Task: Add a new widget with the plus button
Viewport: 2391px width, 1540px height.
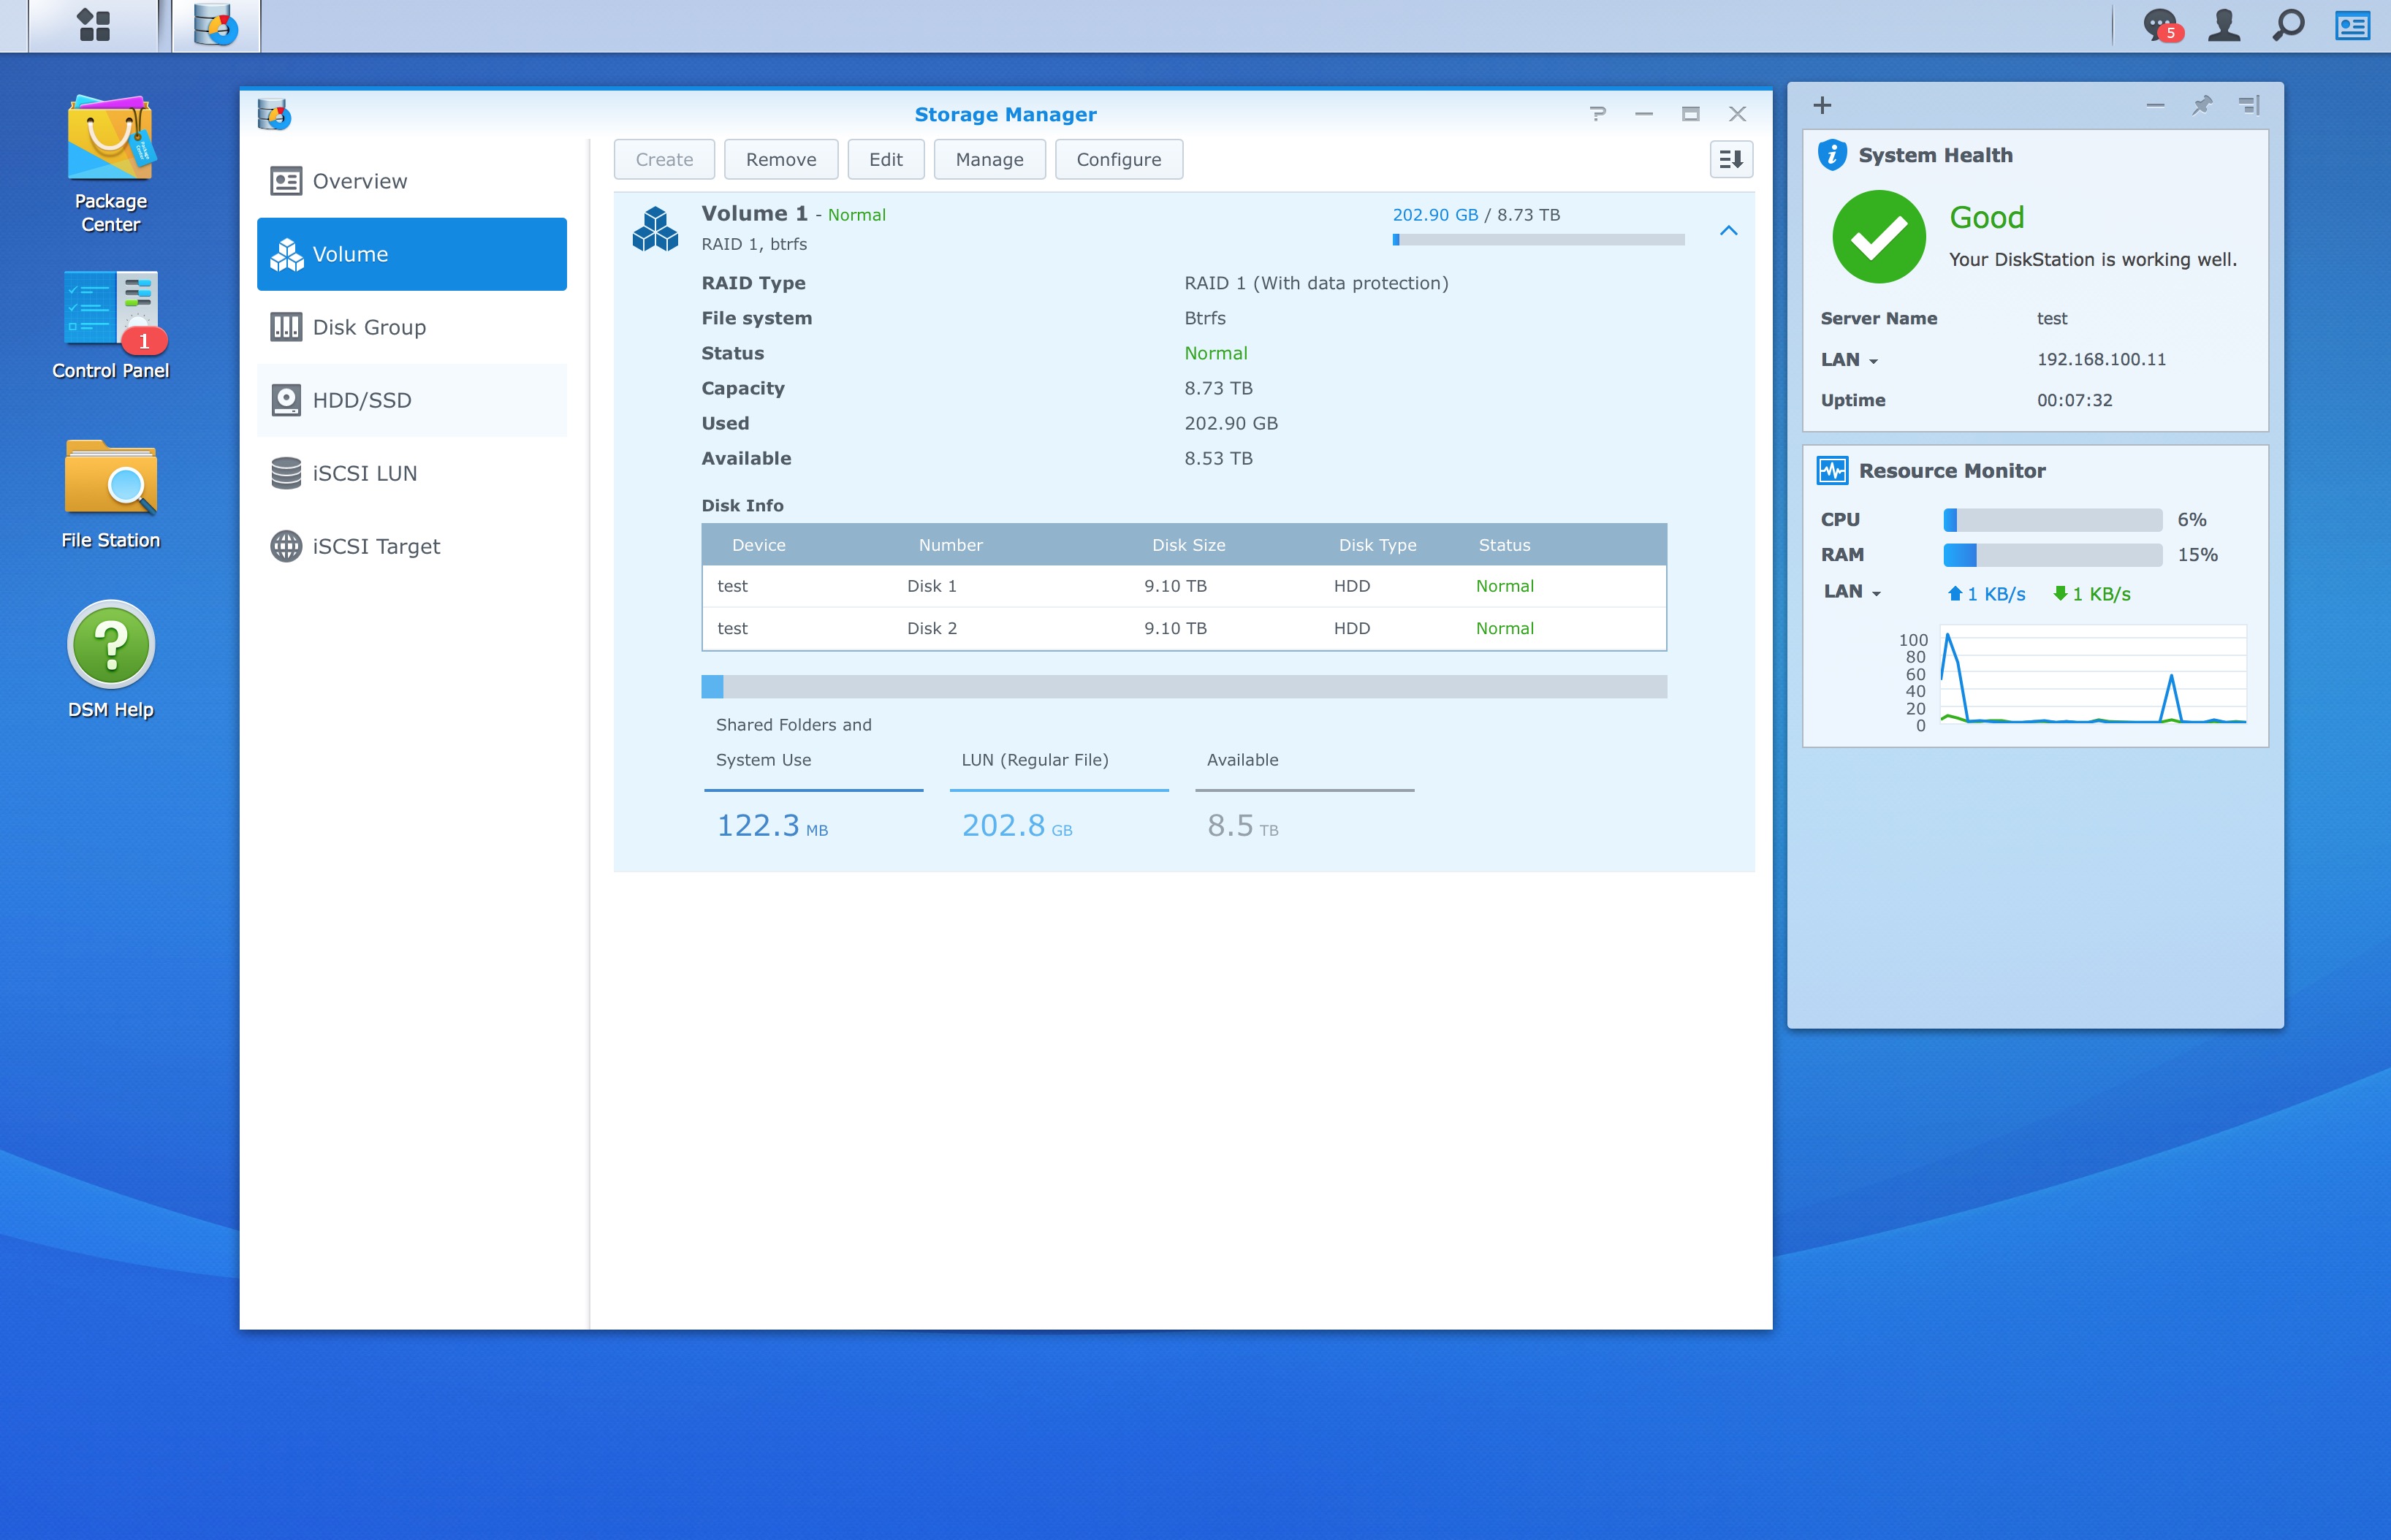Action: (1822, 104)
